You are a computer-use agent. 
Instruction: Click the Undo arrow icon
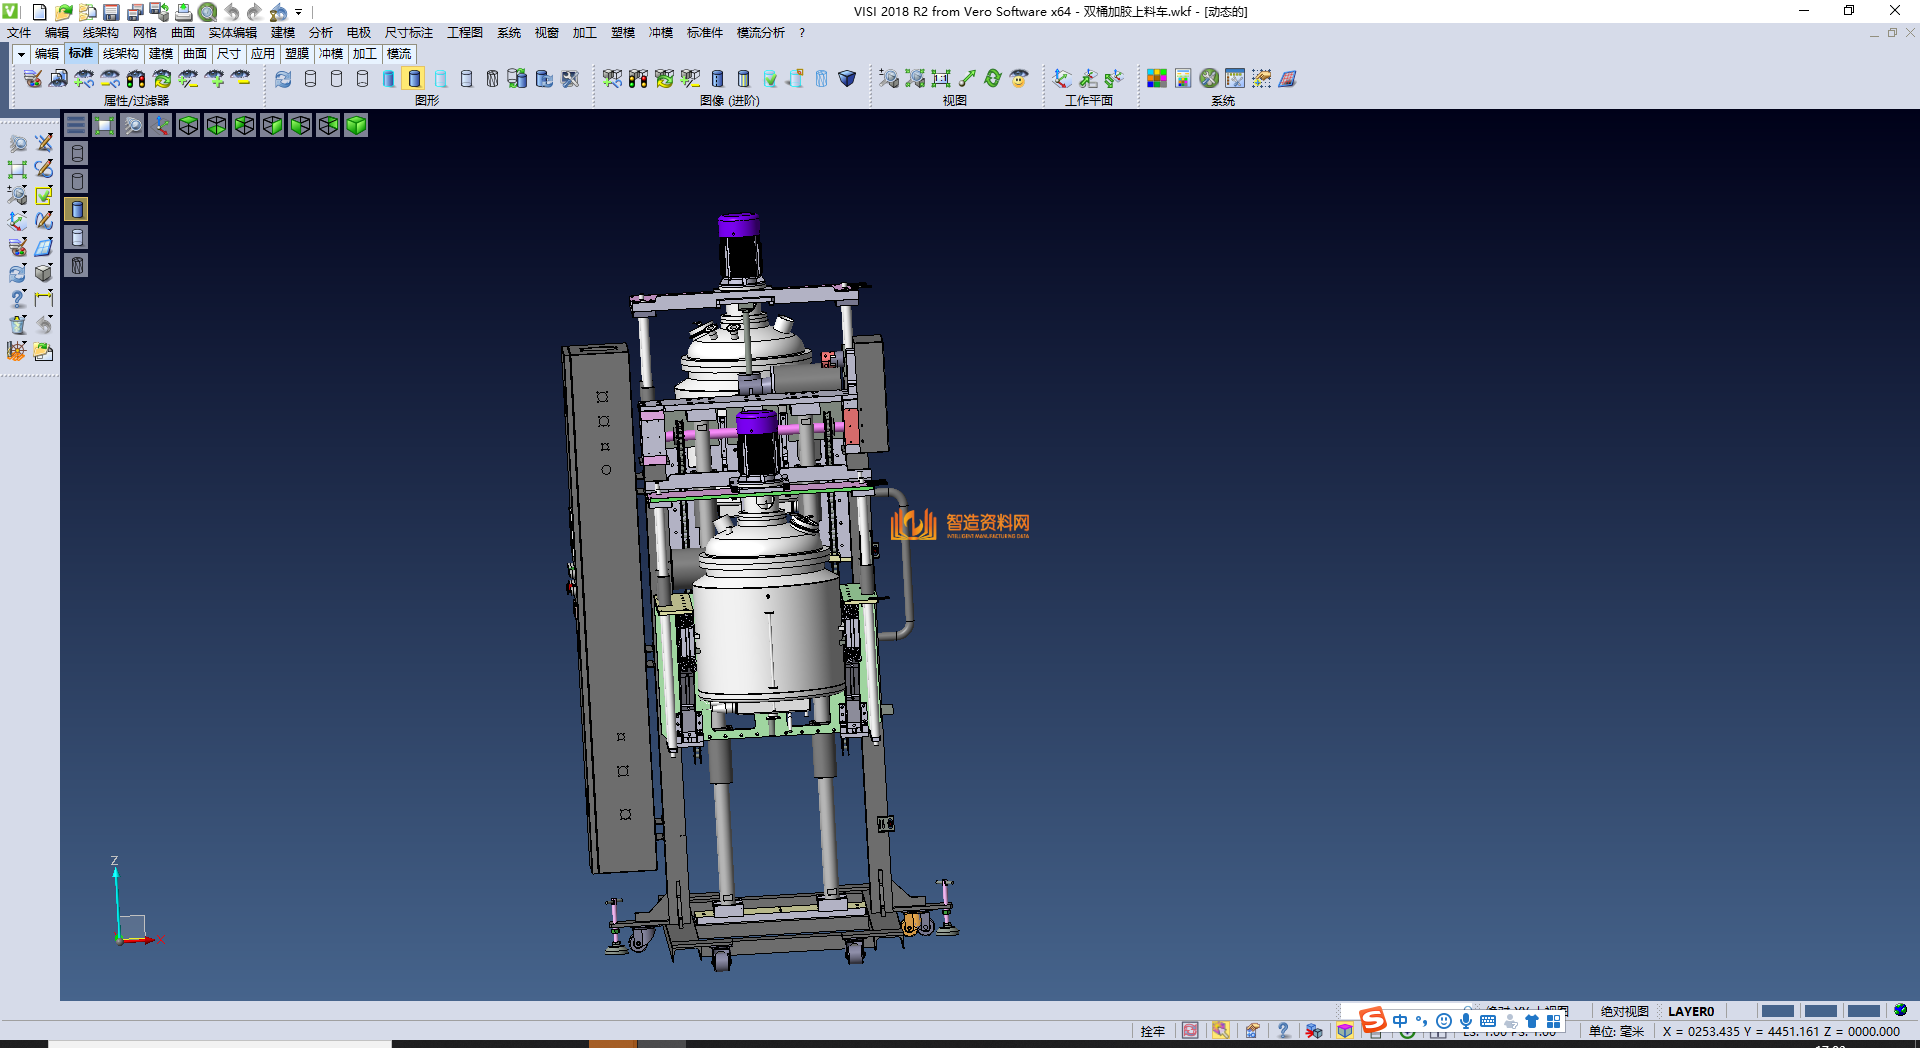click(x=232, y=12)
